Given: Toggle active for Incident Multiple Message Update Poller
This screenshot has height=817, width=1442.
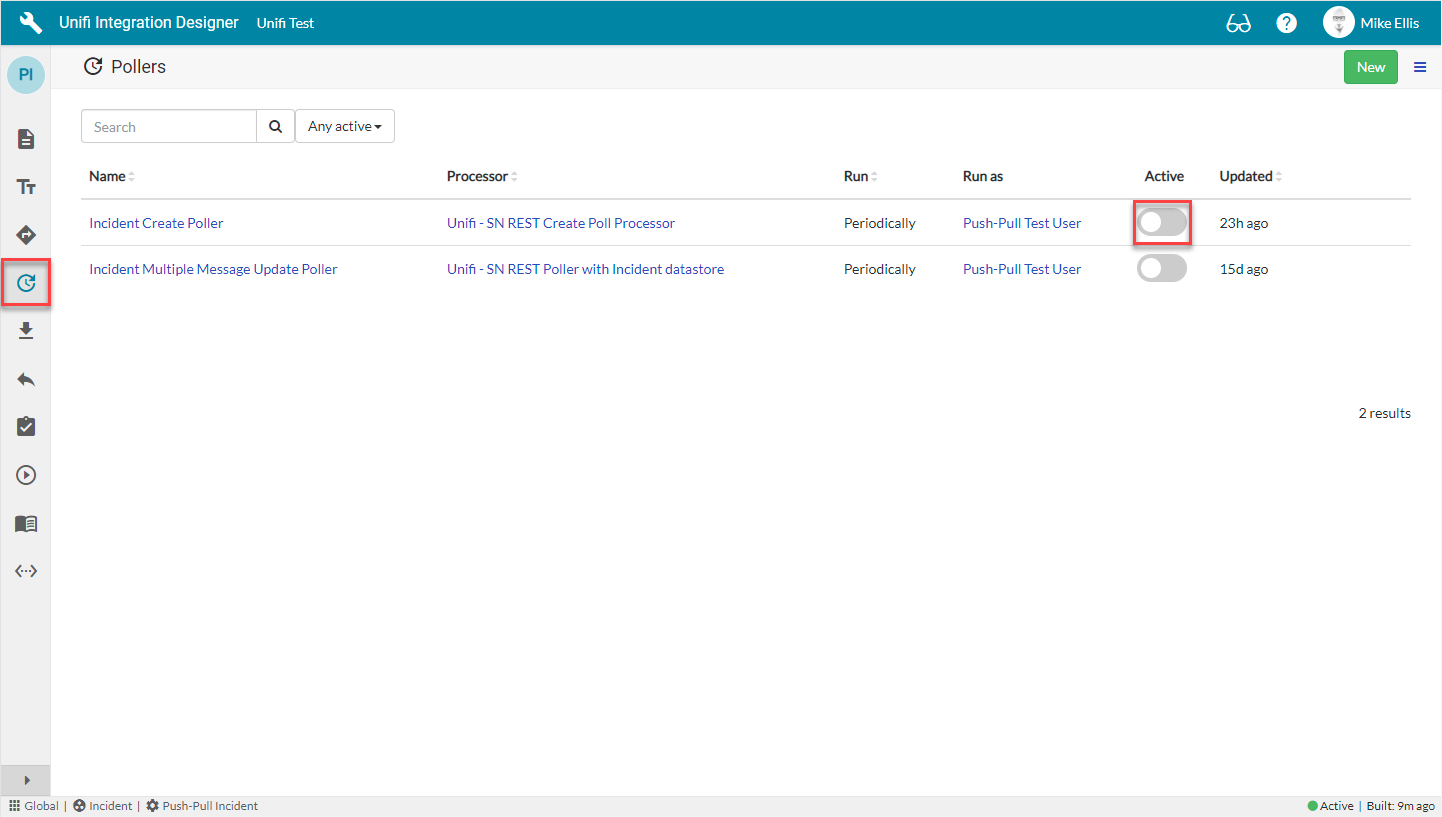Looking at the screenshot, I should click(x=1161, y=269).
